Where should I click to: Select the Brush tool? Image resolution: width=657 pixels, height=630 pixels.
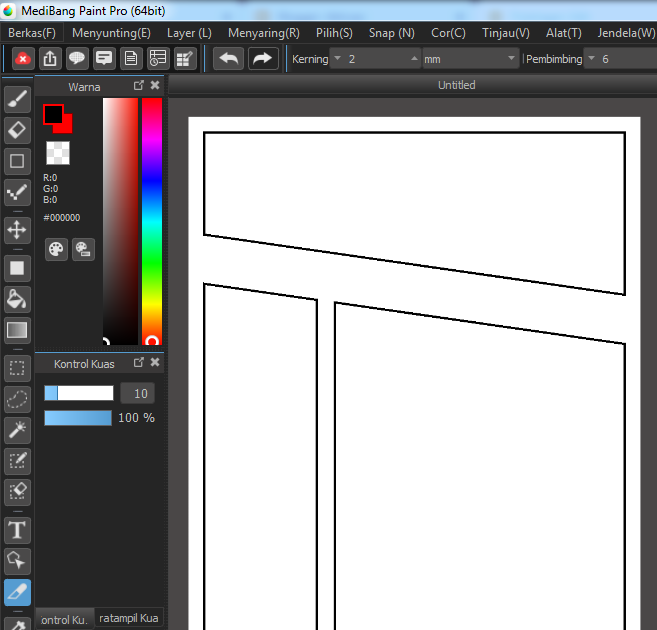[x=17, y=100]
